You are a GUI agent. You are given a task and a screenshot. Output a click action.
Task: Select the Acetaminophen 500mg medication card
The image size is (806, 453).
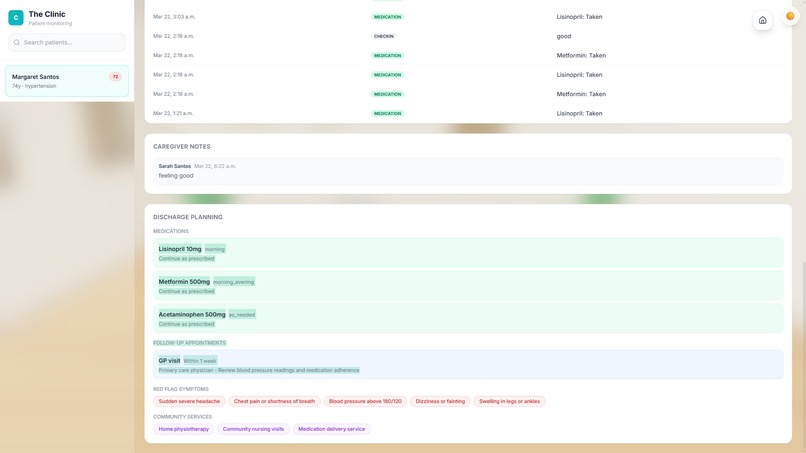[468, 318]
